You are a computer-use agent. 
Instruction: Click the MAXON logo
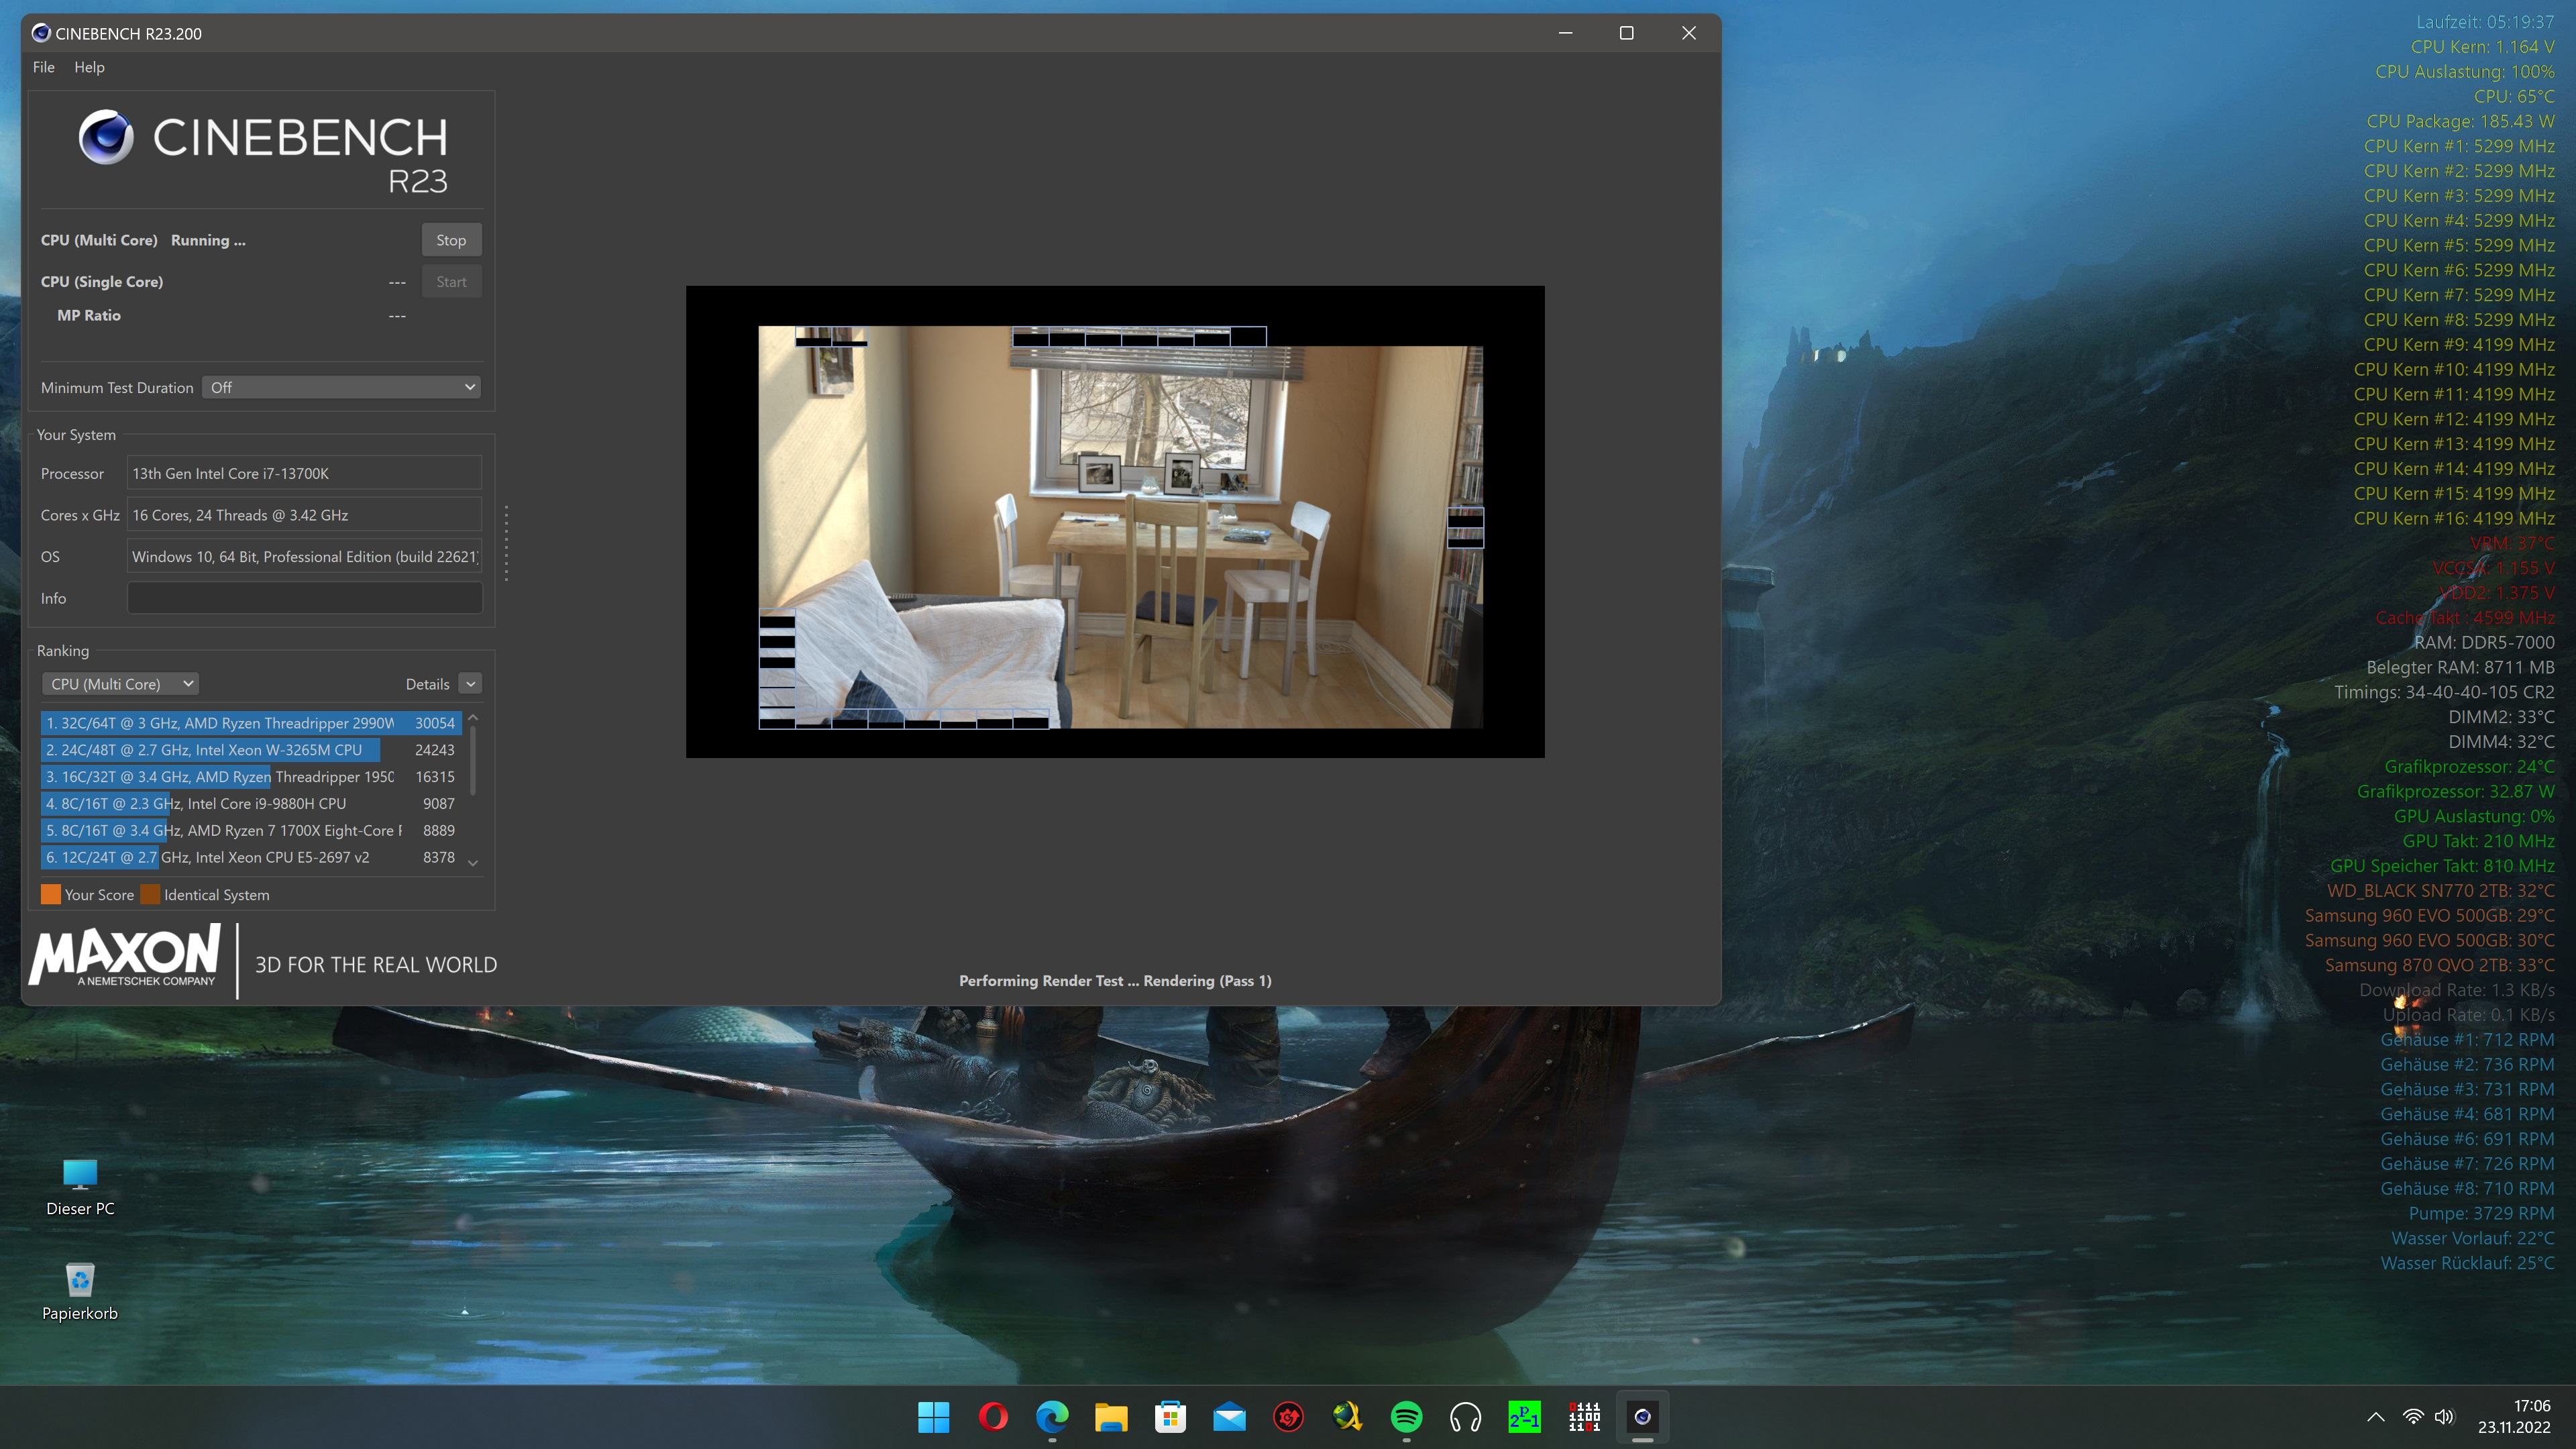click(125, 956)
